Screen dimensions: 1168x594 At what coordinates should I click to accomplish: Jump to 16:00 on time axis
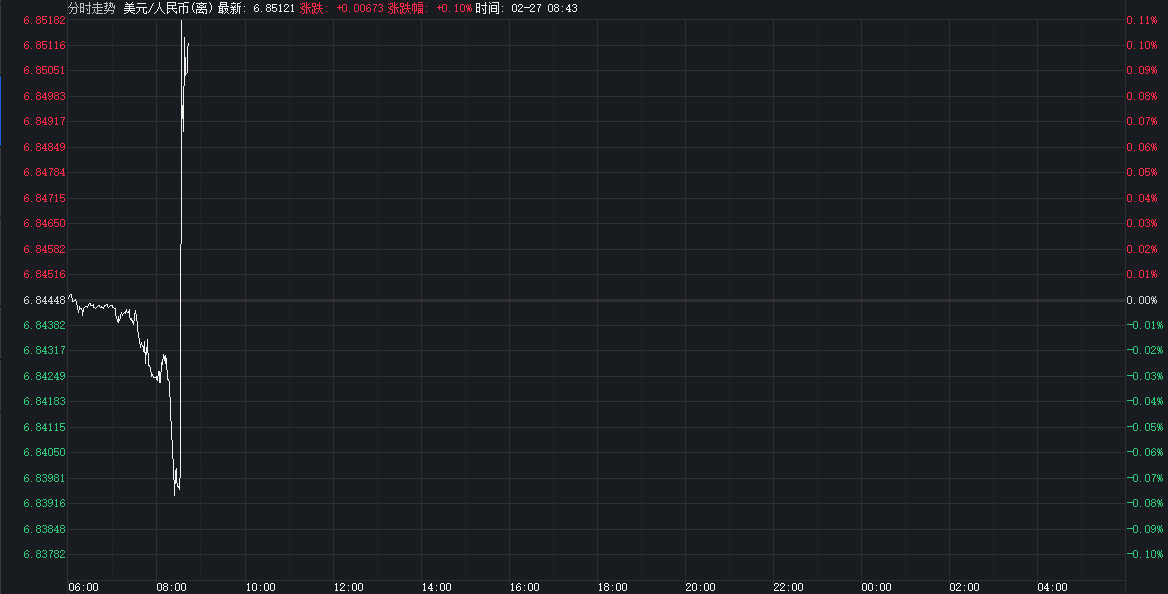pyautogui.click(x=524, y=587)
